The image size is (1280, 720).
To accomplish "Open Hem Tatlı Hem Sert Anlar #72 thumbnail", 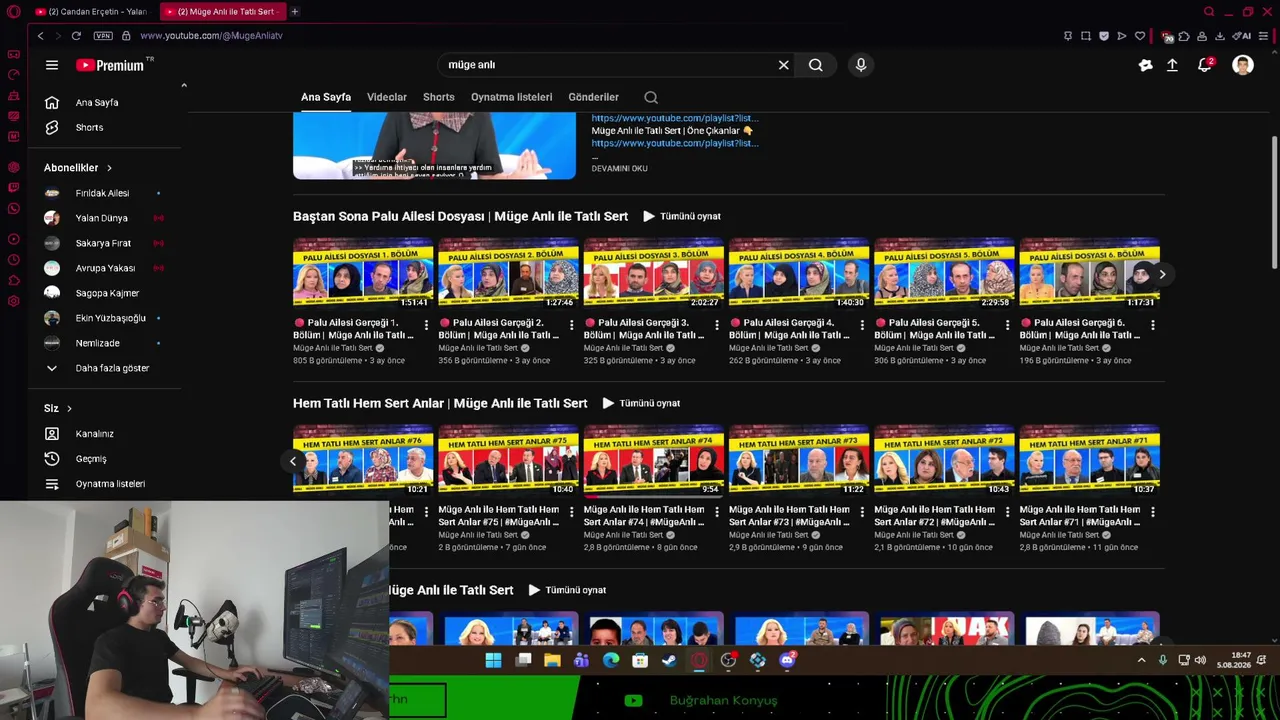I will click(944, 460).
